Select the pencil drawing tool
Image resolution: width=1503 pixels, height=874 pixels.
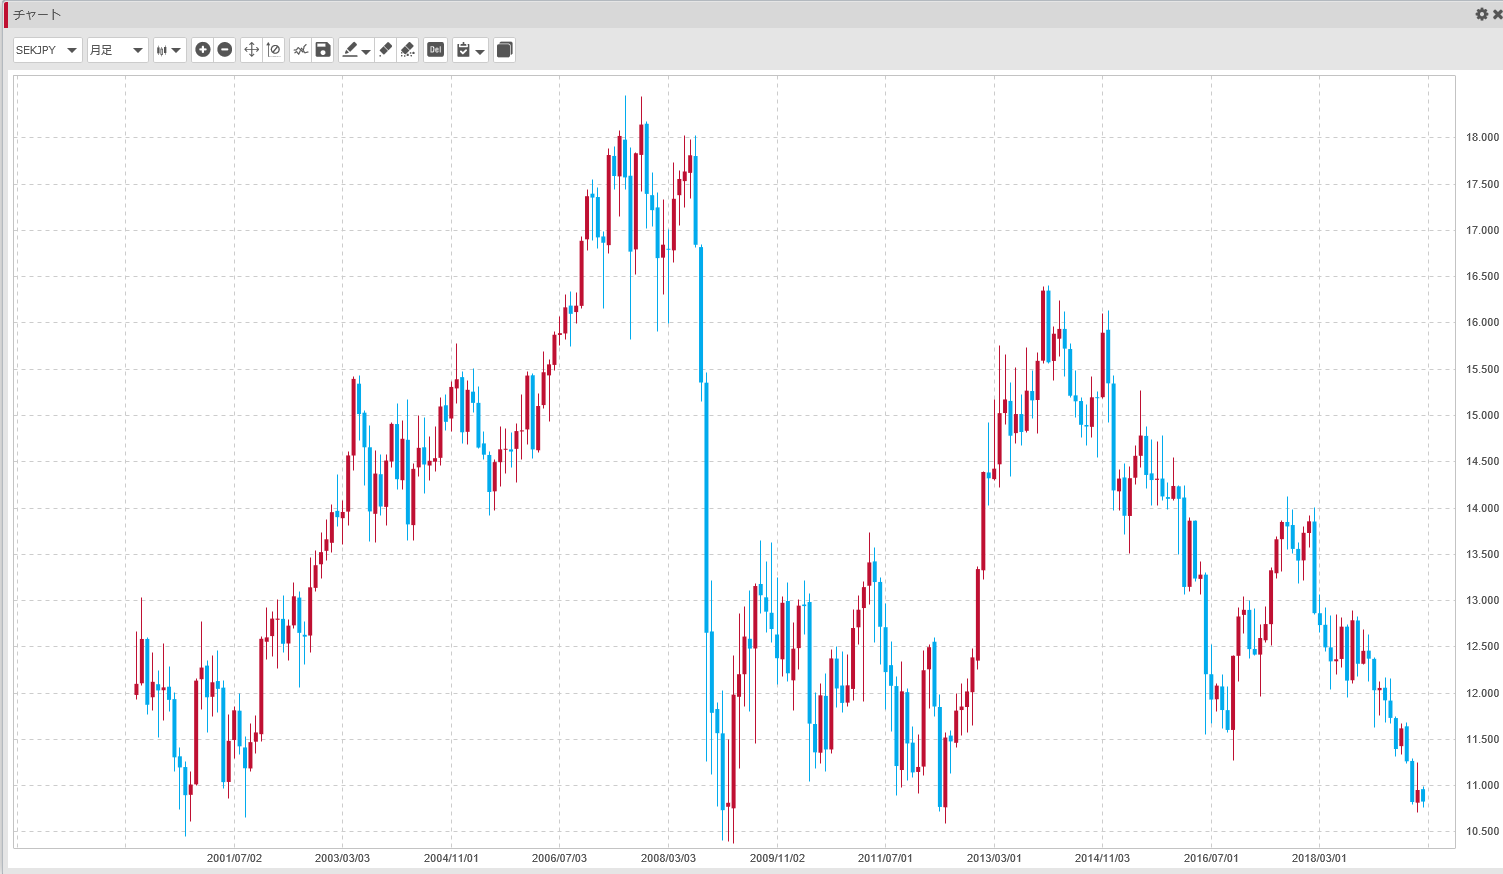tap(349, 50)
